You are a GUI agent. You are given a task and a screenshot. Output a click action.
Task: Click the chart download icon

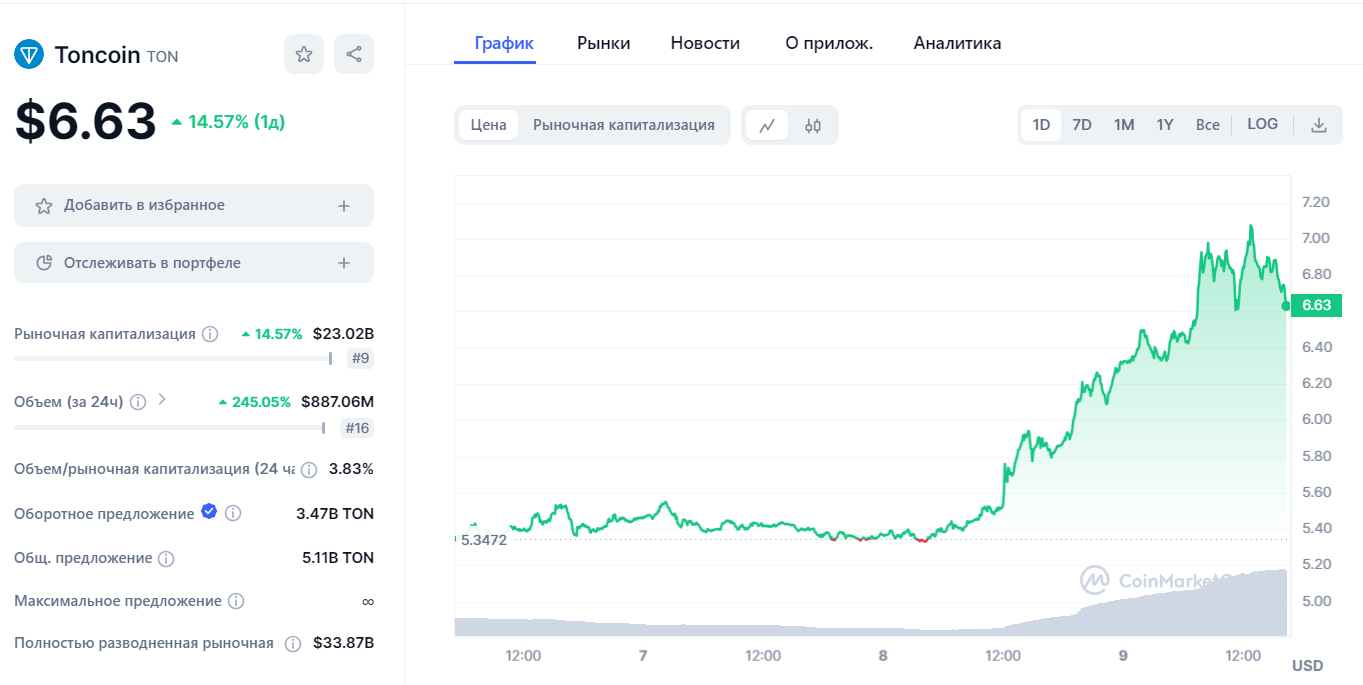click(1317, 124)
